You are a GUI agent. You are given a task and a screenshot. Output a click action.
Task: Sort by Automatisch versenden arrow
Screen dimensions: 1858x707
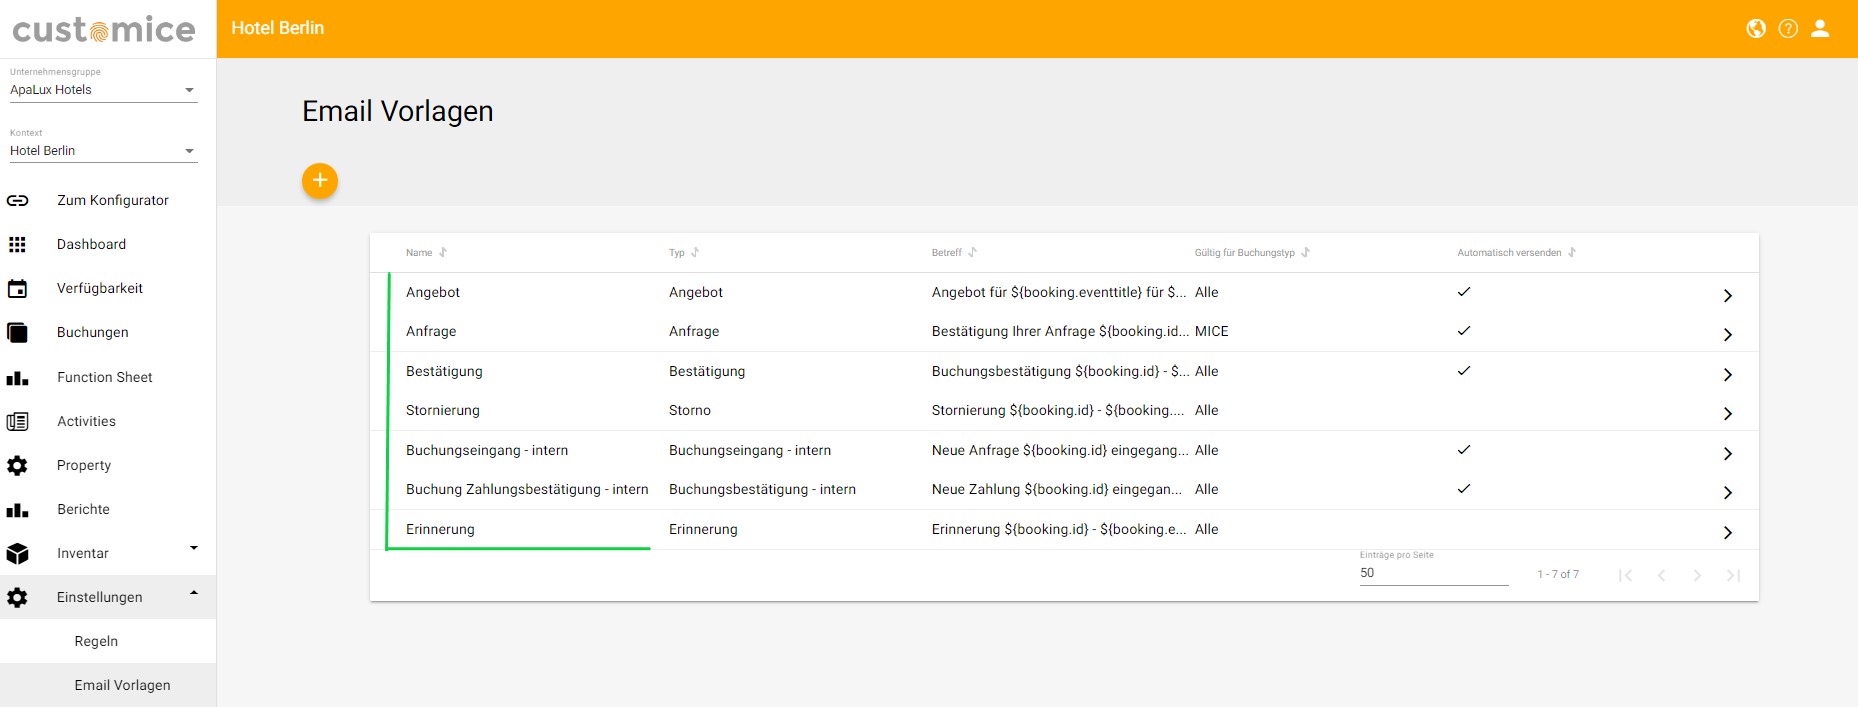point(1572,252)
